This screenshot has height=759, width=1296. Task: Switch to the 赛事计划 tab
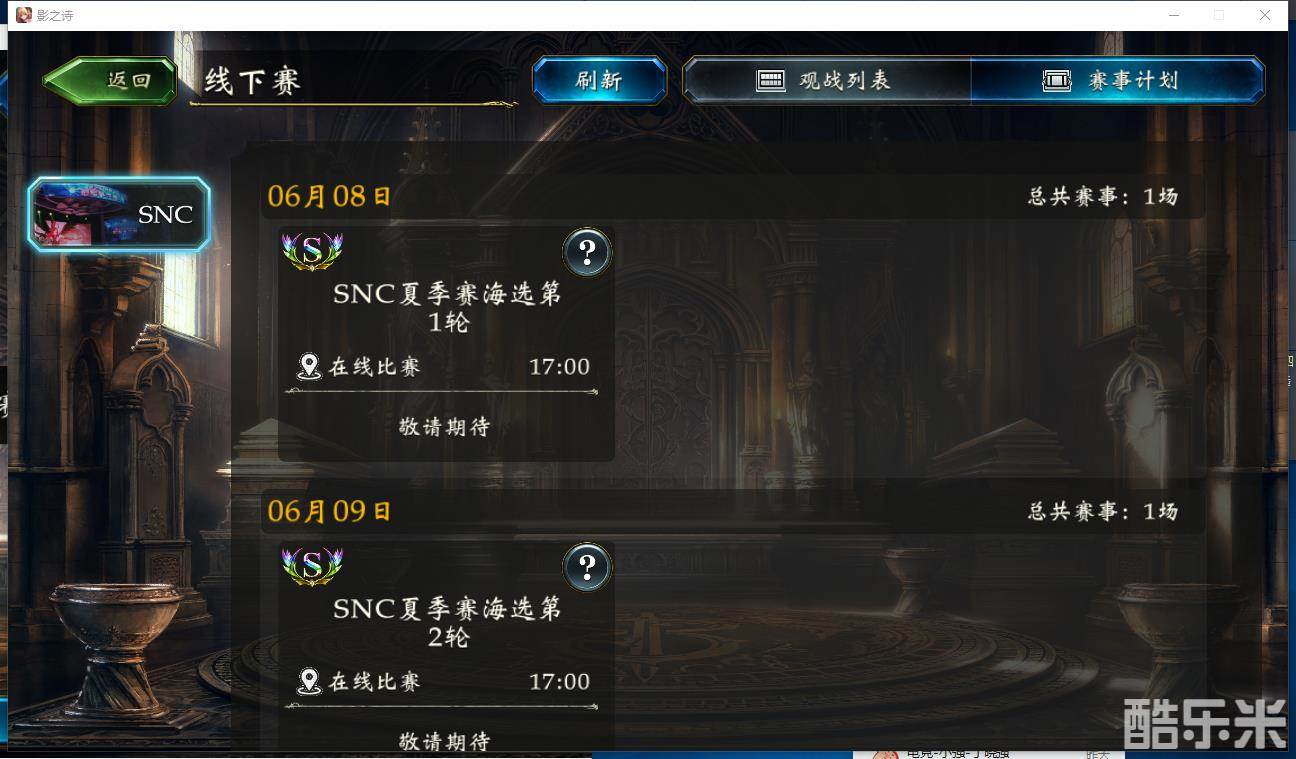pyautogui.click(x=1117, y=81)
